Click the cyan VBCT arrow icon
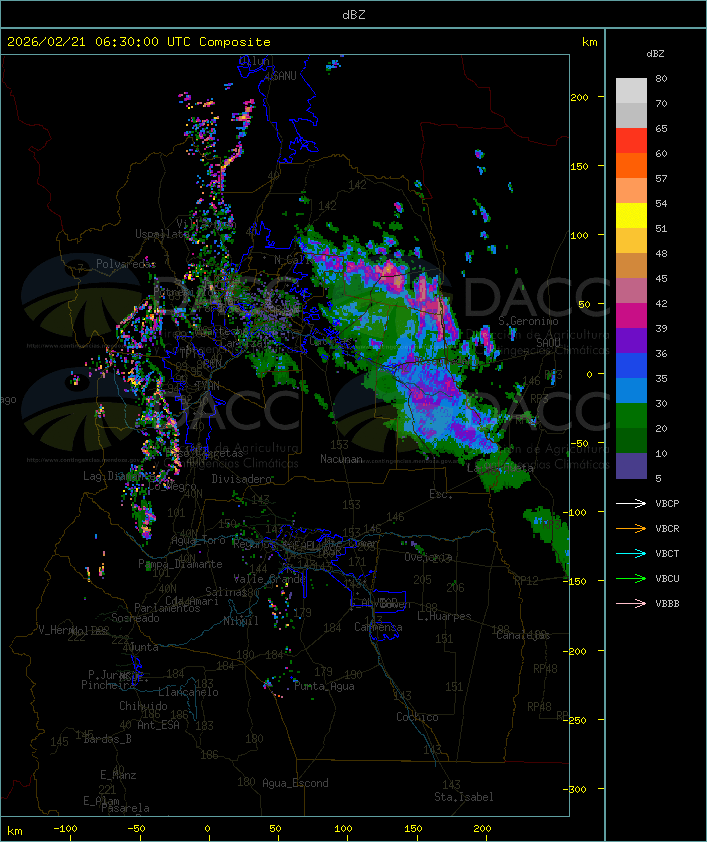Image resolution: width=707 pixels, height=842 pixels. pos(631,553)
